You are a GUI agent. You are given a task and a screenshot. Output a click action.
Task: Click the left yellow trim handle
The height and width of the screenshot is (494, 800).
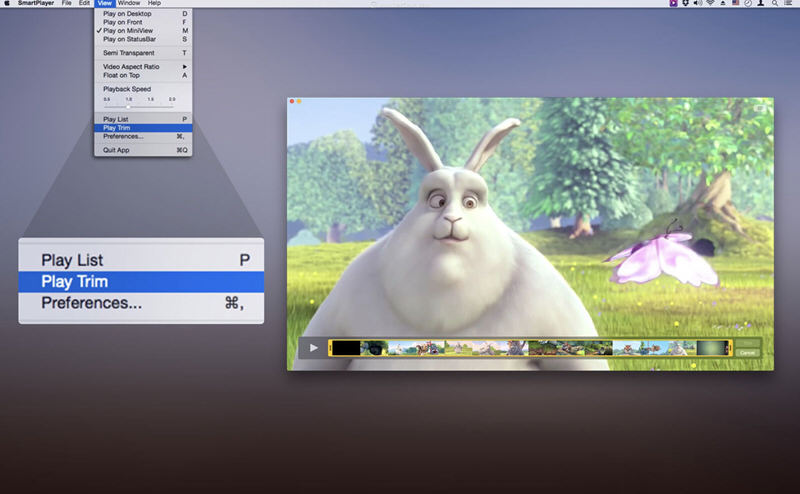(x=330, y=348)
